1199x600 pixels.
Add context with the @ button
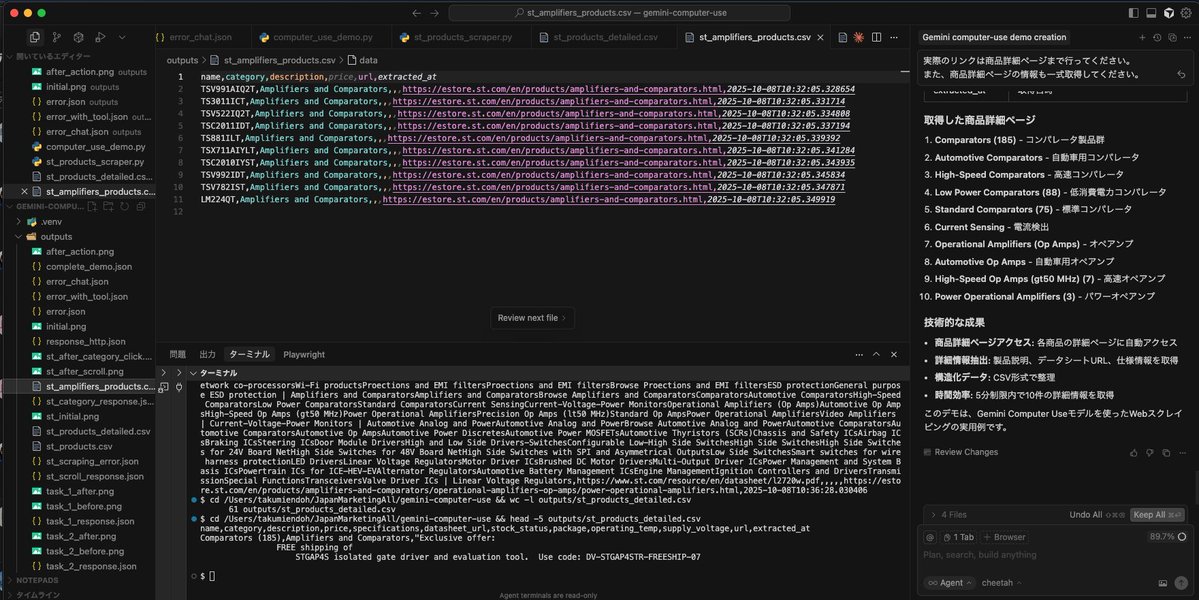pyautogui.click(x=930, y=537)
